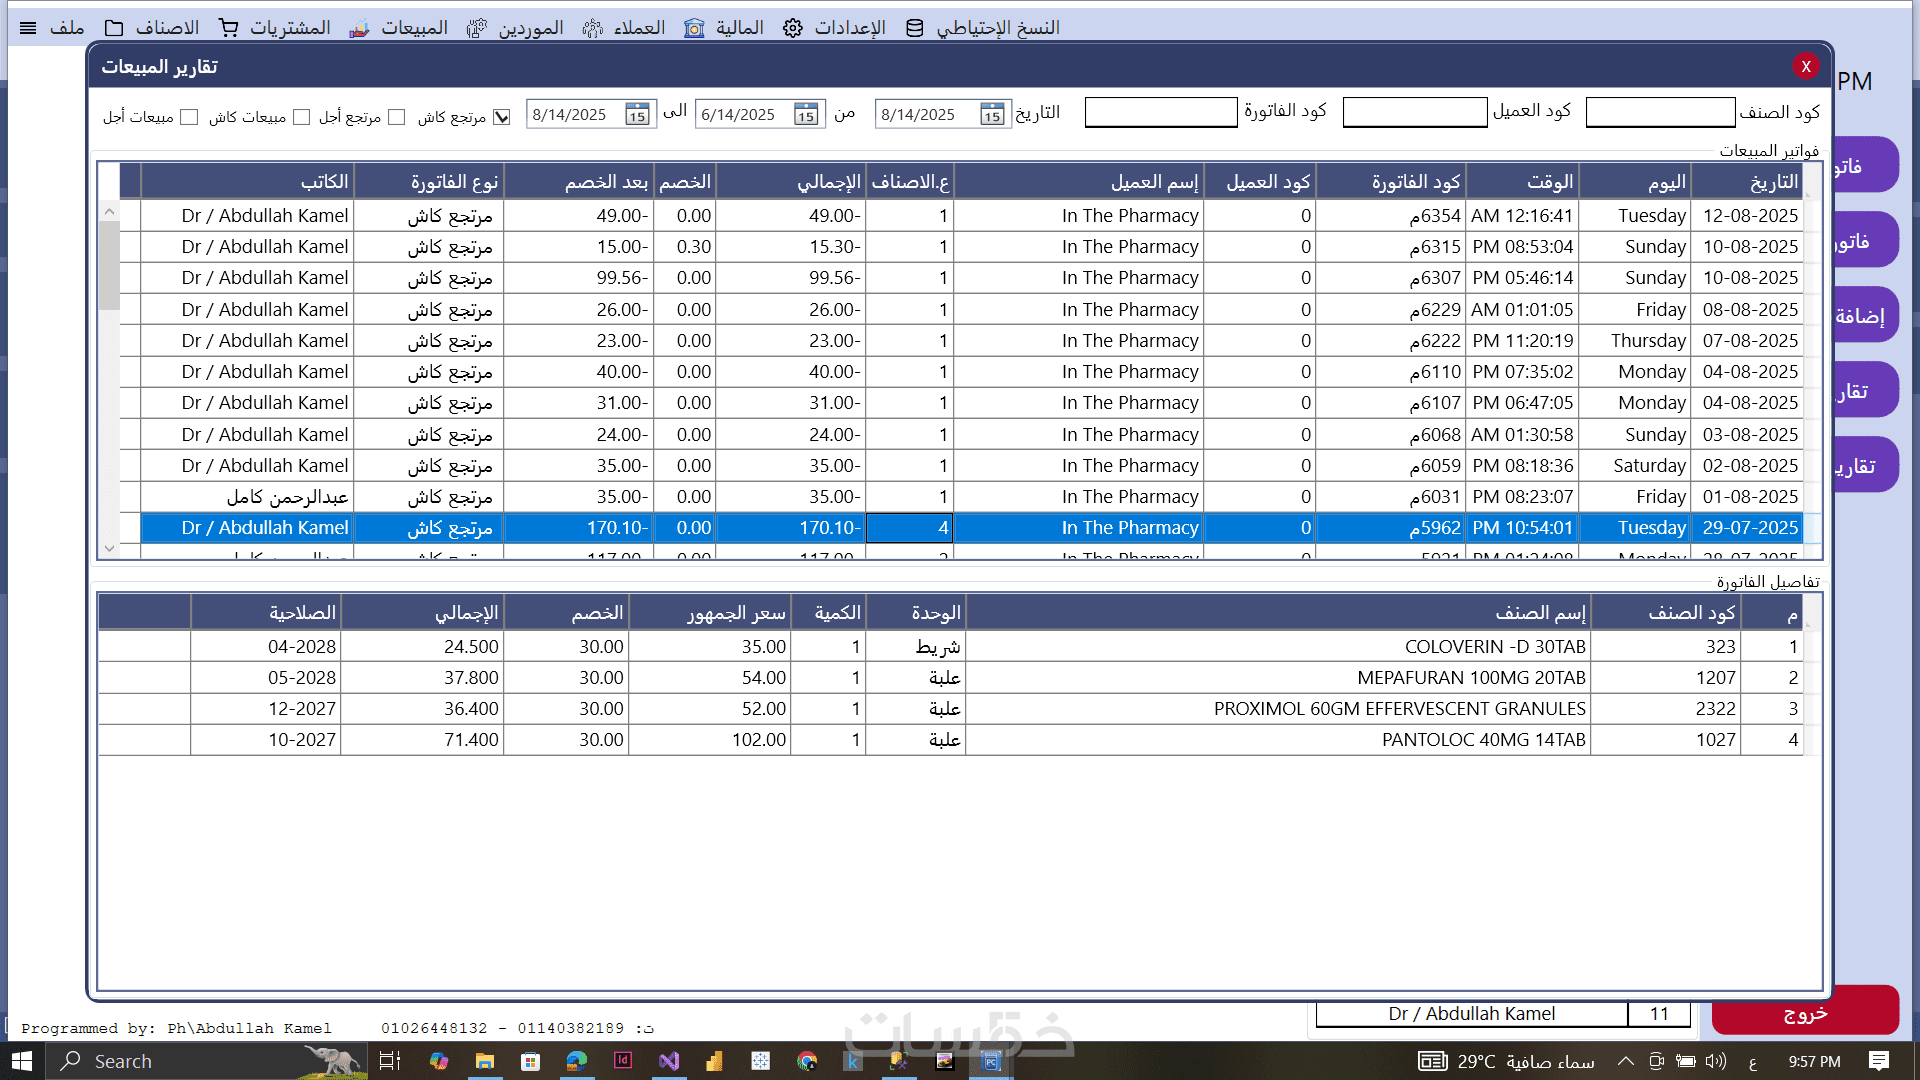
Task: Click the invoices list scroll-down arrow
Action: [x=109, y=548]
